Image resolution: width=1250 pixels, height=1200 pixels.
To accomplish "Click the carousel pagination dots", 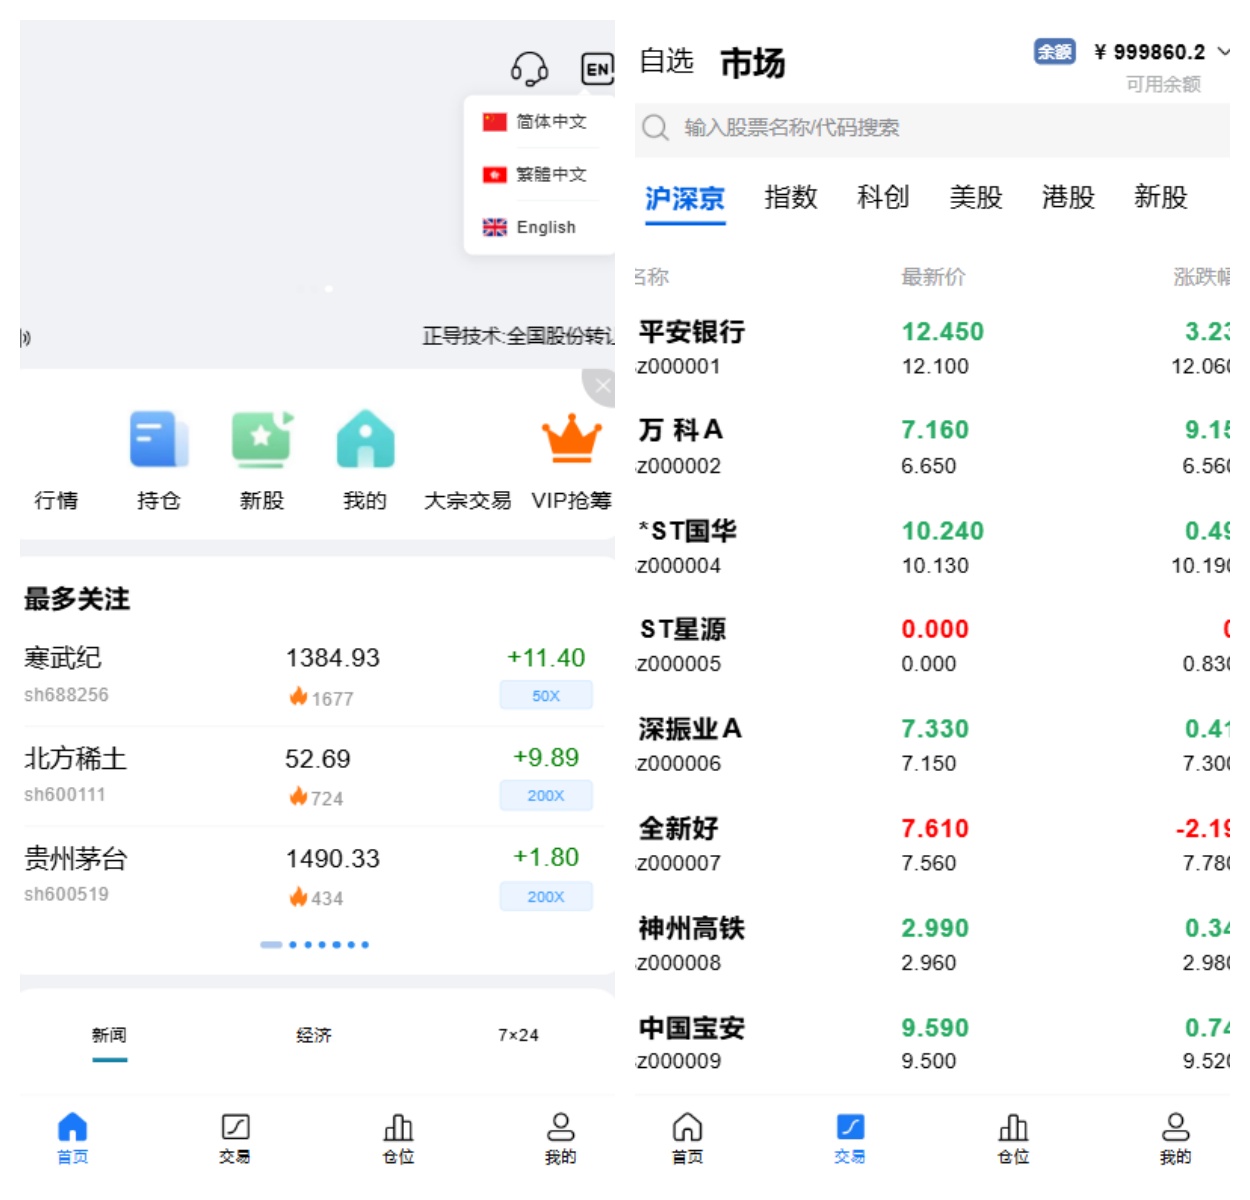I will pyautogui.click(x=315, y=944).
